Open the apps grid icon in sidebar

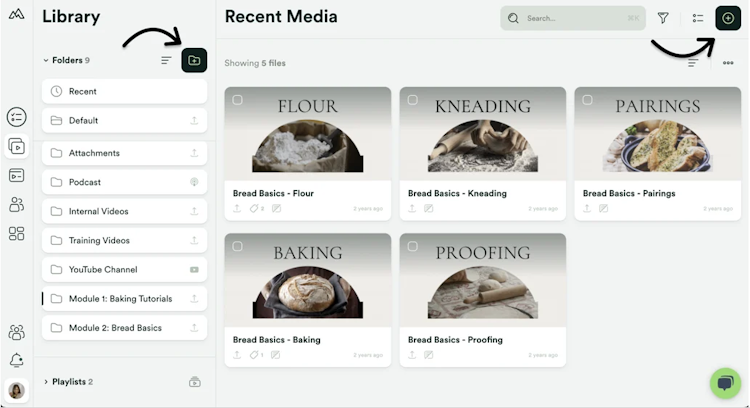(x=16, y=234)
